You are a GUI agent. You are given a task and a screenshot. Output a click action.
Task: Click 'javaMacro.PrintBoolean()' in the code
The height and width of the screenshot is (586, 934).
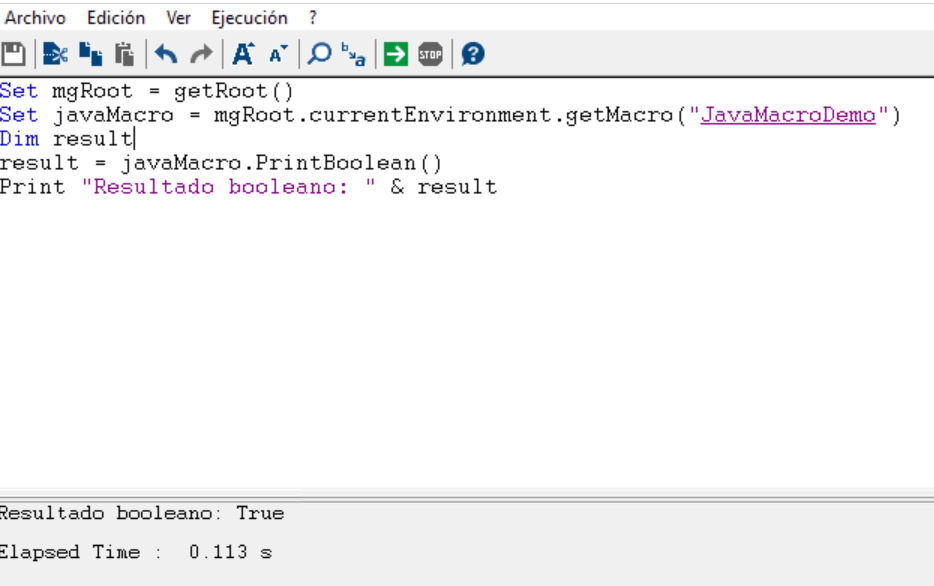282,163
